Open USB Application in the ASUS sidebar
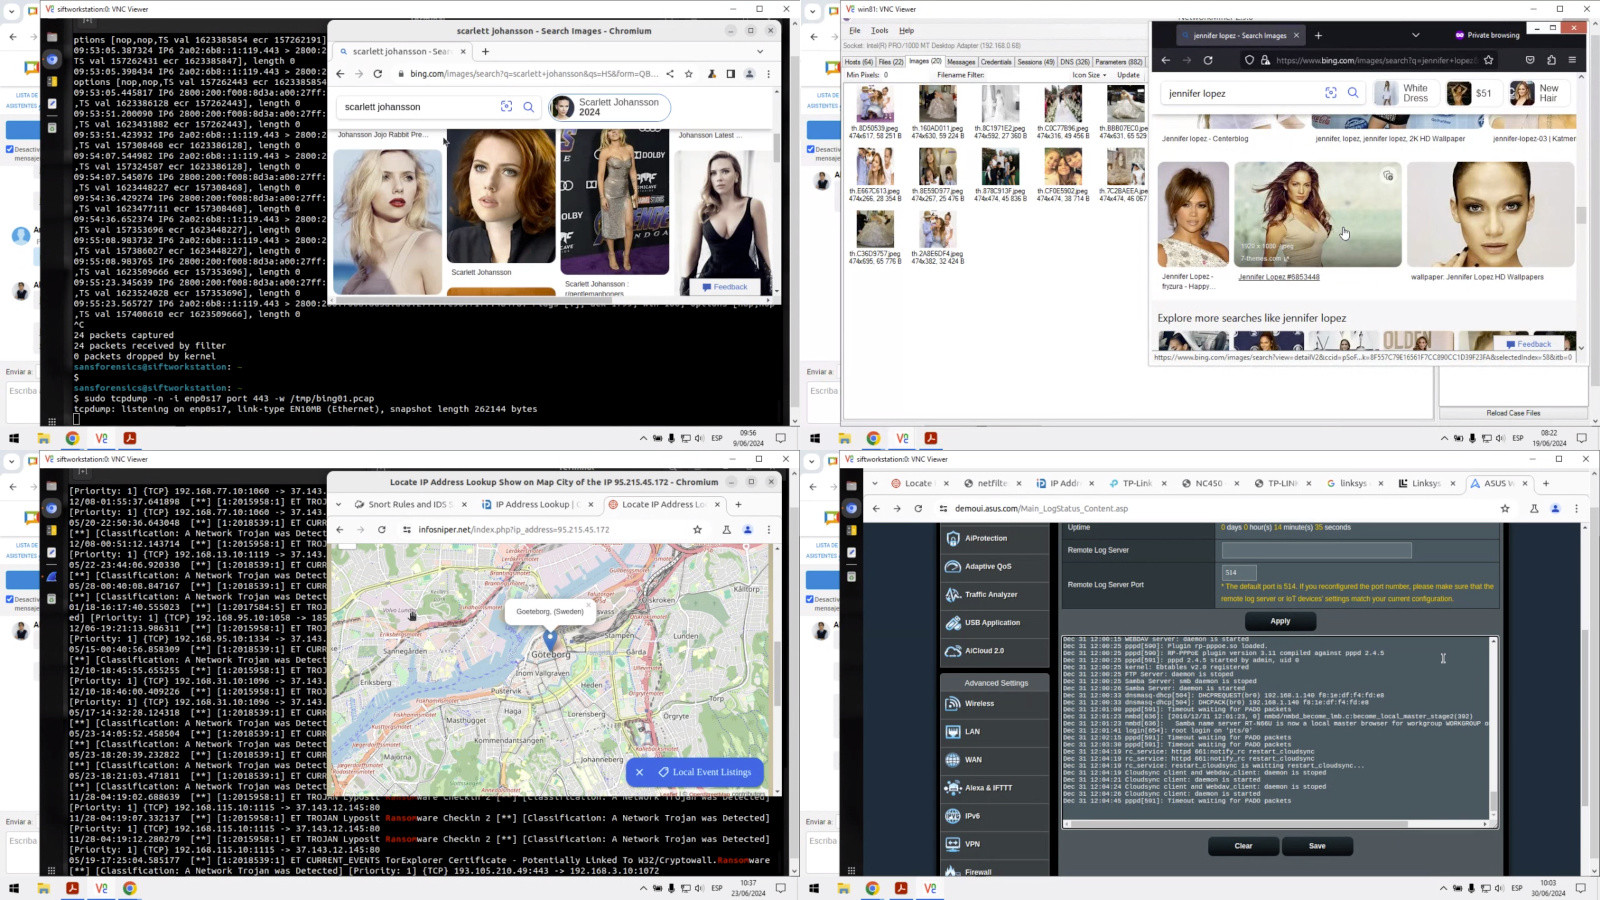The height and width of the screenshot is (900, 1600). coord(995,622)
